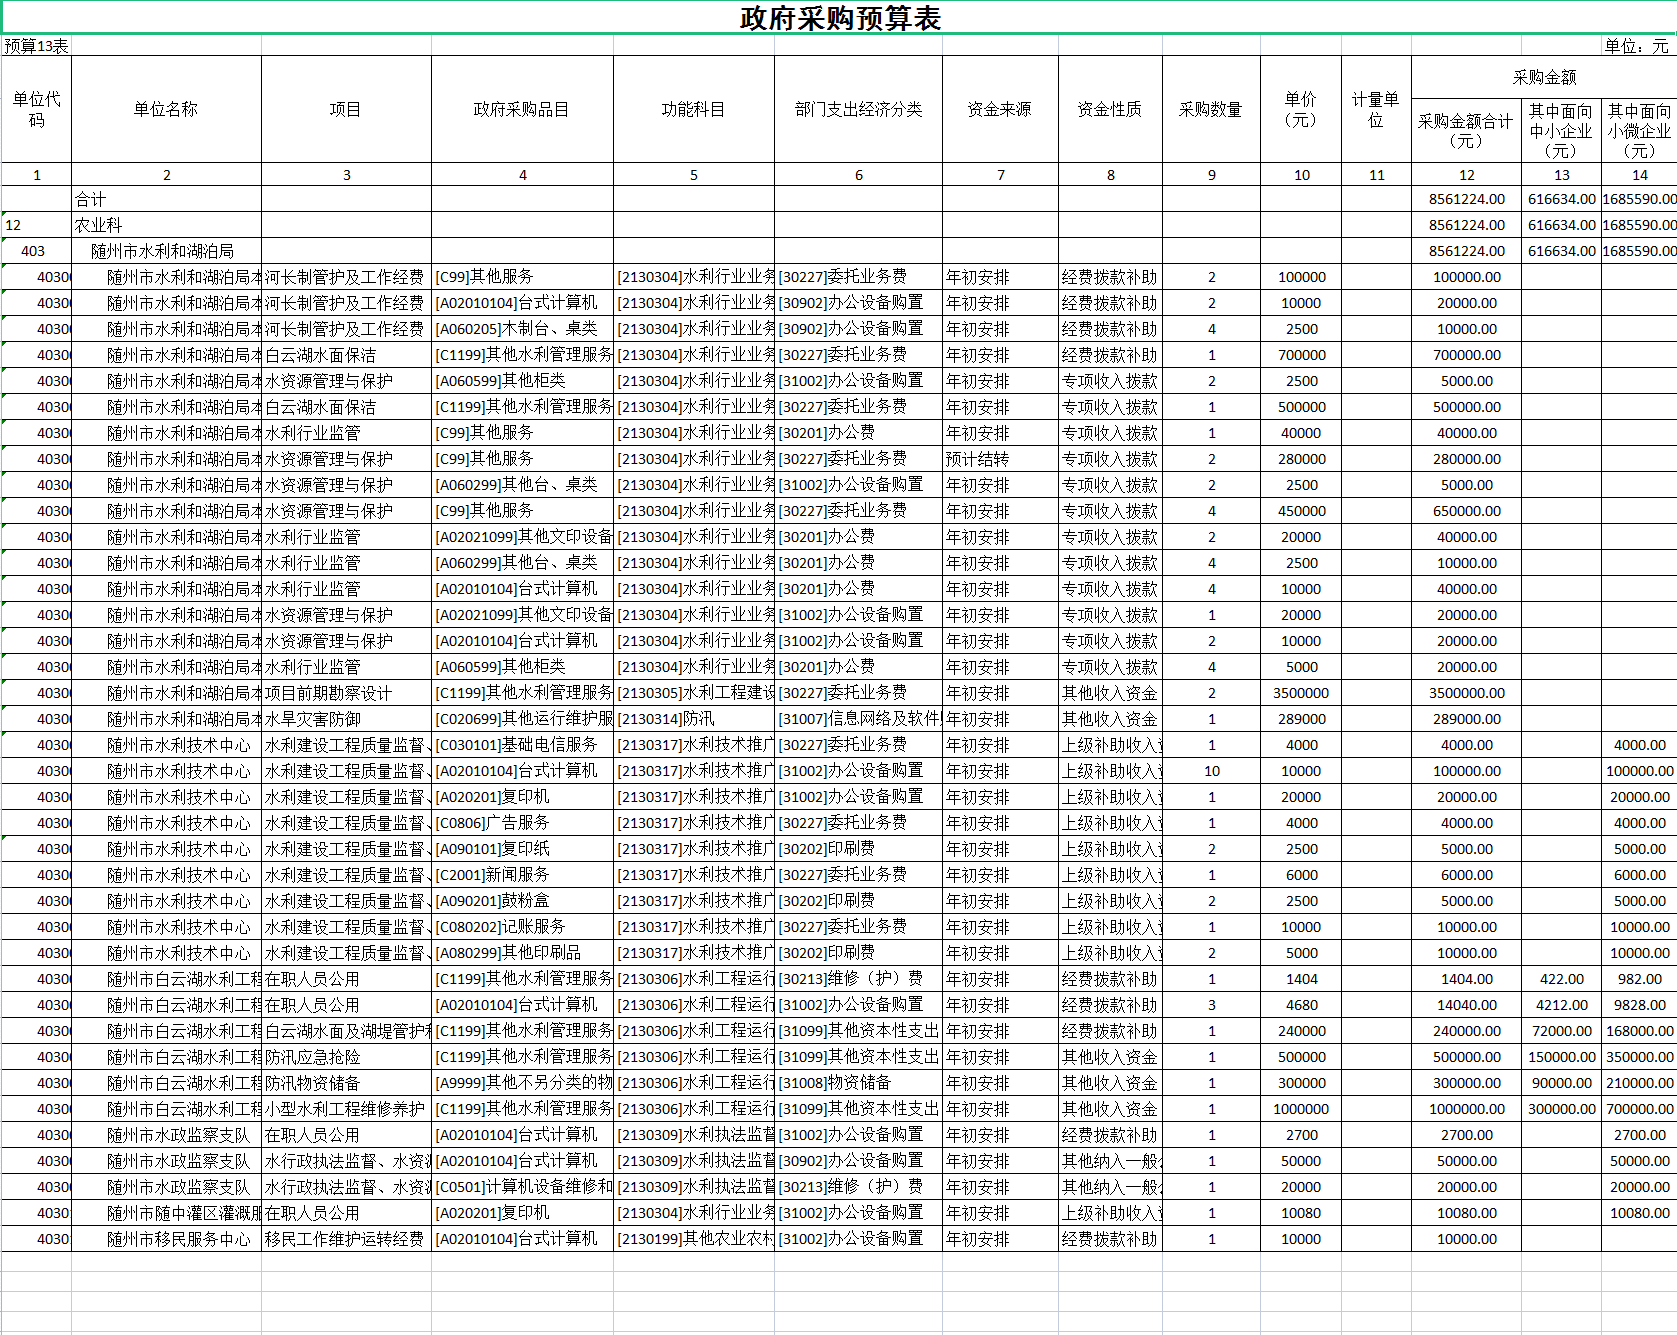Select the [C0501]计算机设备维修和 cell

[522, 1187]
